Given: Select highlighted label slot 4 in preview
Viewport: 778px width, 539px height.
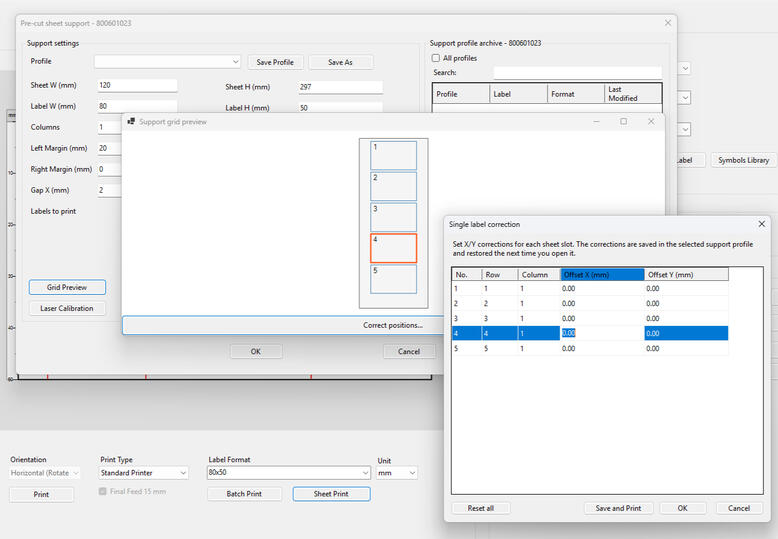Looking at the screenshot, I should pyautogui.click(x=393, y=248).
